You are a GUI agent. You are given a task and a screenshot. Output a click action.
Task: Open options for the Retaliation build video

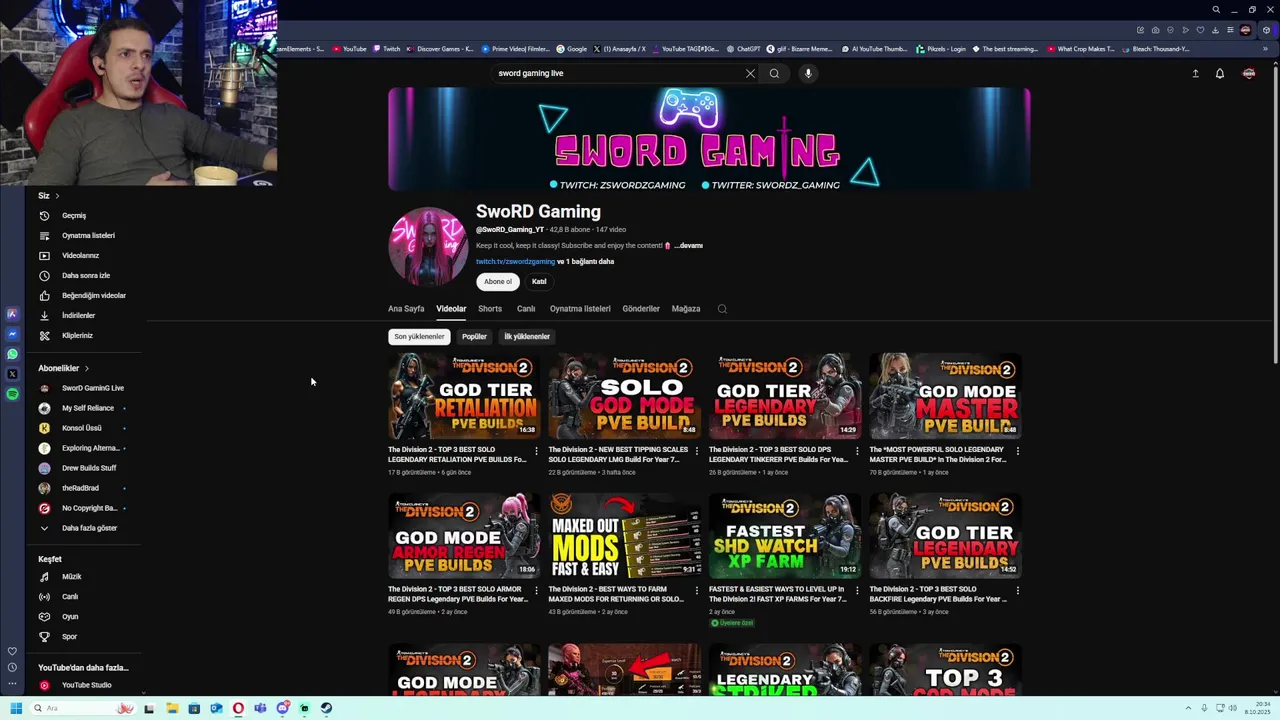tap(536, 451)
